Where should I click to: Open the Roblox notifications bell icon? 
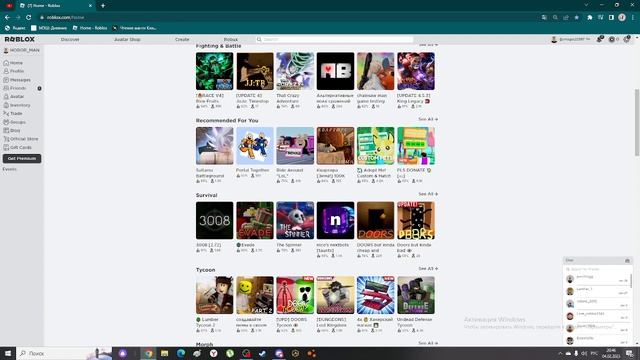click(600, 39)
